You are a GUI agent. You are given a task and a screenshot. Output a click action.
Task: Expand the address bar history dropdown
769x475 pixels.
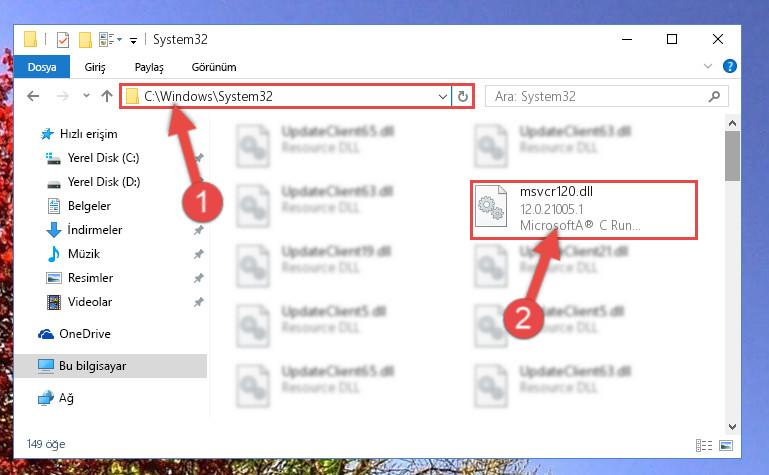click(442, 97)
